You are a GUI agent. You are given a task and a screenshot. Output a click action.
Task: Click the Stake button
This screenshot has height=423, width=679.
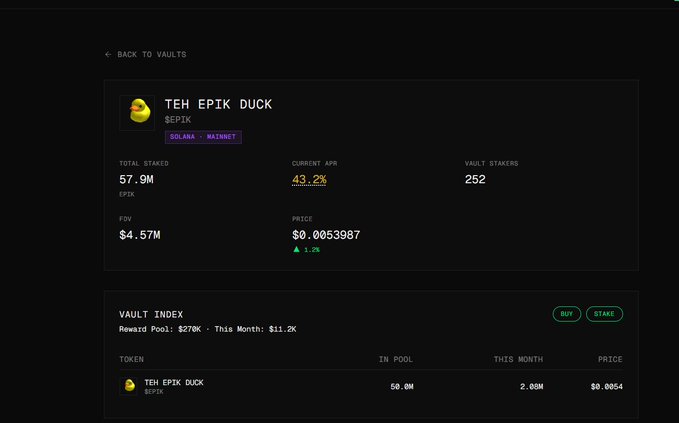pyautogui.click(x=604, y=314)
